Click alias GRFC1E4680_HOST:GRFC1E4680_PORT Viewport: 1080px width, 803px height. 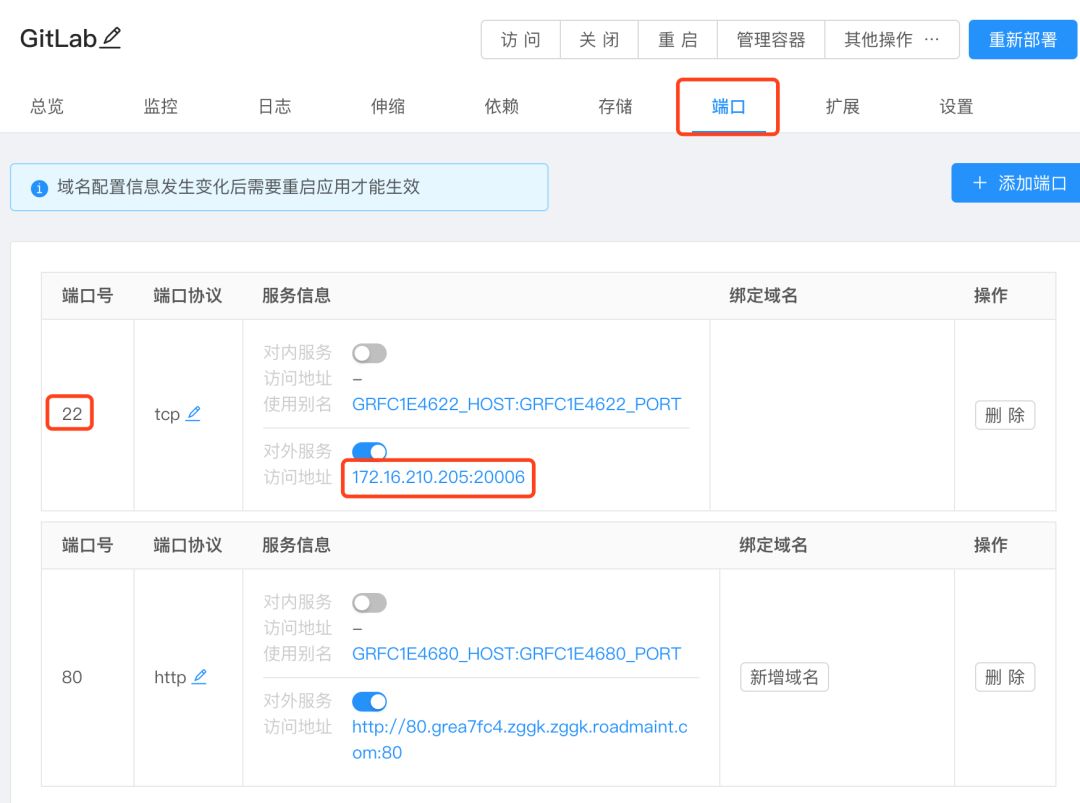pos(517,653)
